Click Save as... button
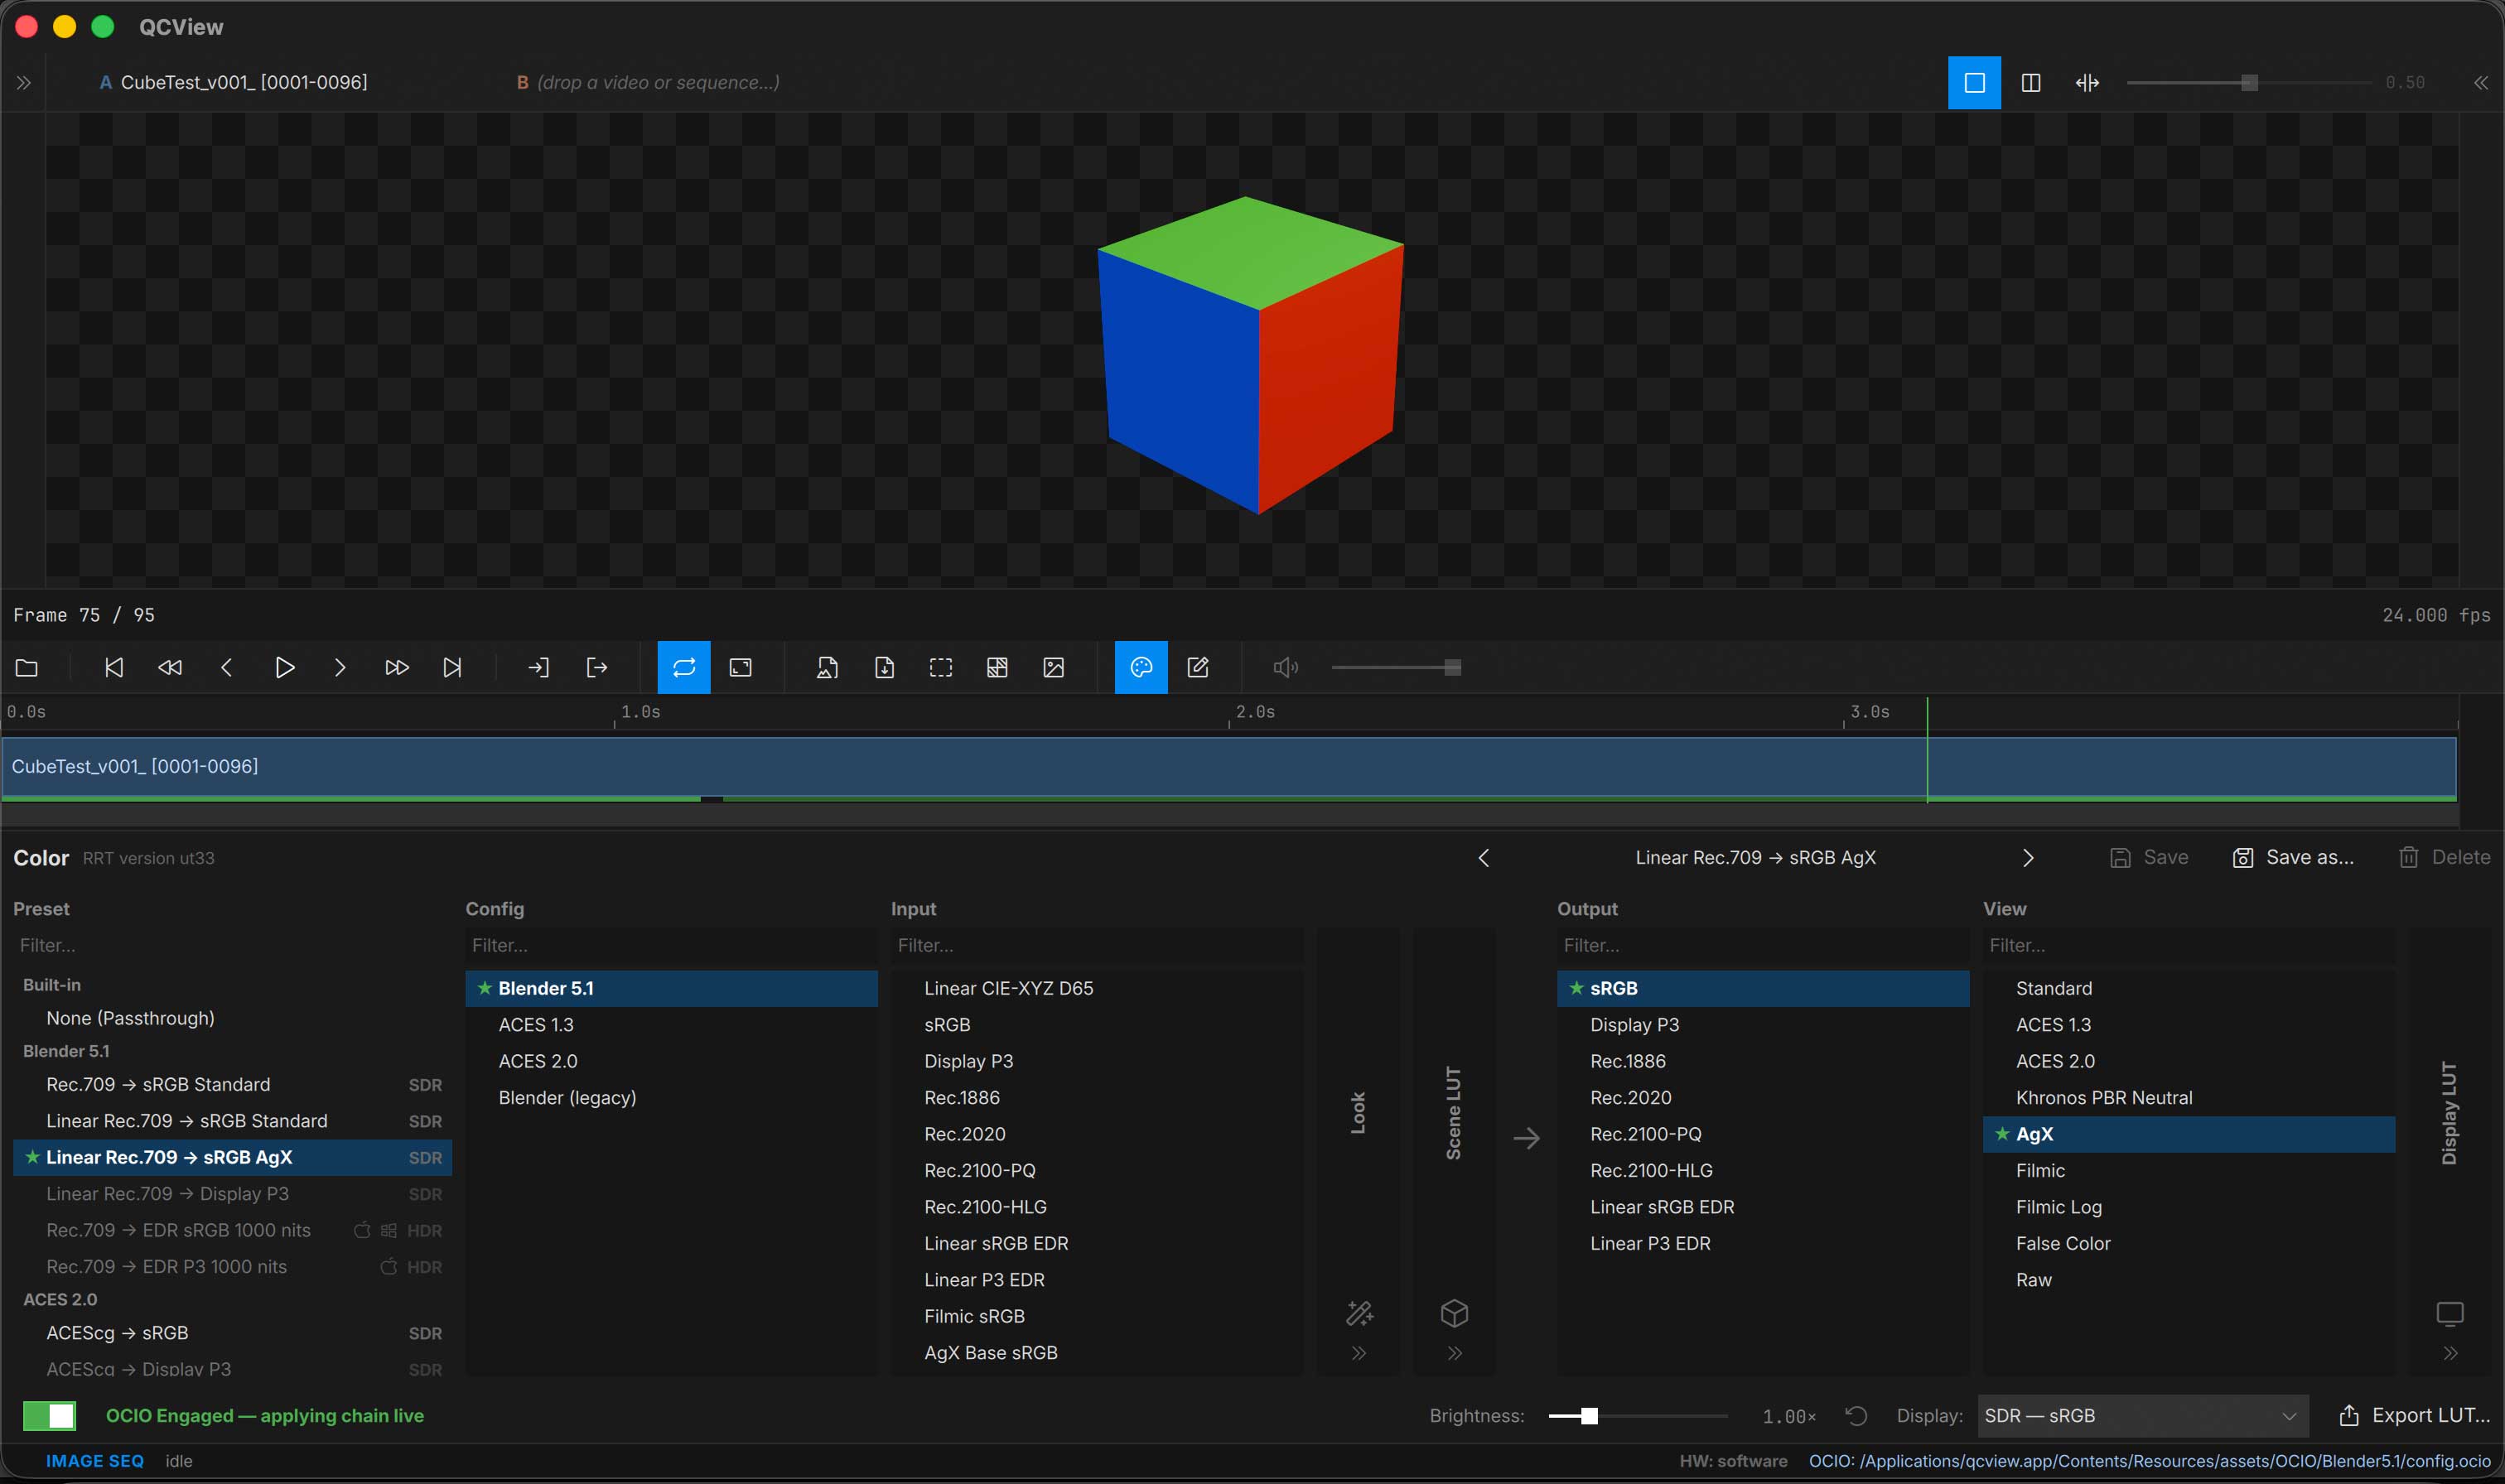The image size is (2505, 1484). point(2293,858)
